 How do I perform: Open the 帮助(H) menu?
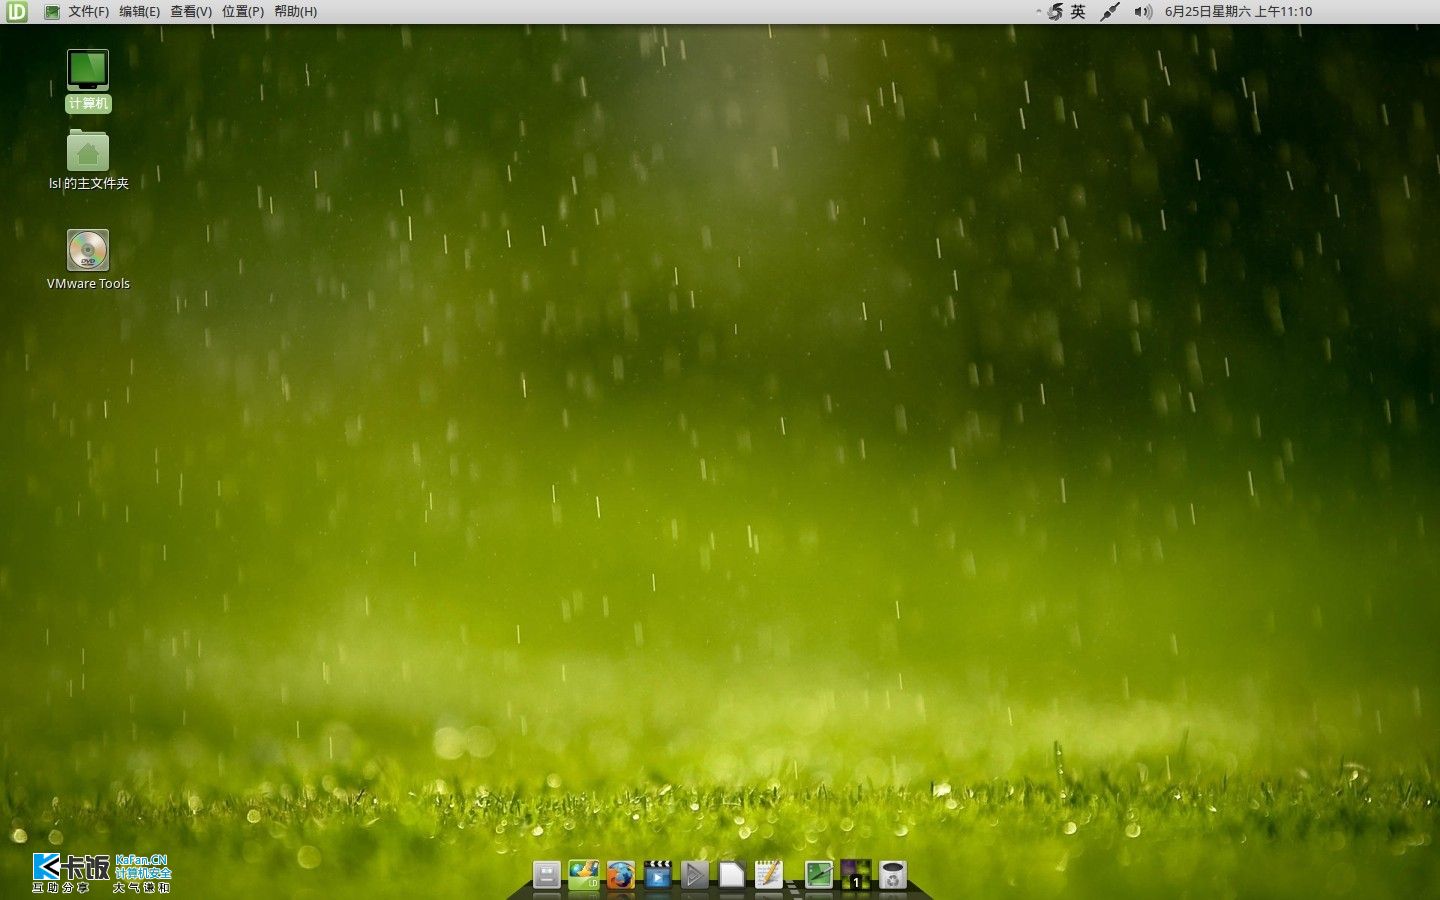tap(295, 12)
